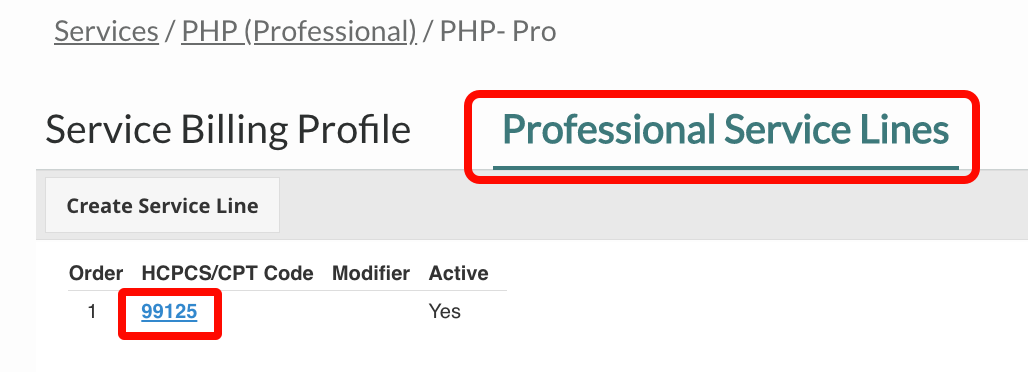This screenshot has height=372, width=1028.
Task: Click the teal underline beneath Professional Service Lines
Action: 726,168
